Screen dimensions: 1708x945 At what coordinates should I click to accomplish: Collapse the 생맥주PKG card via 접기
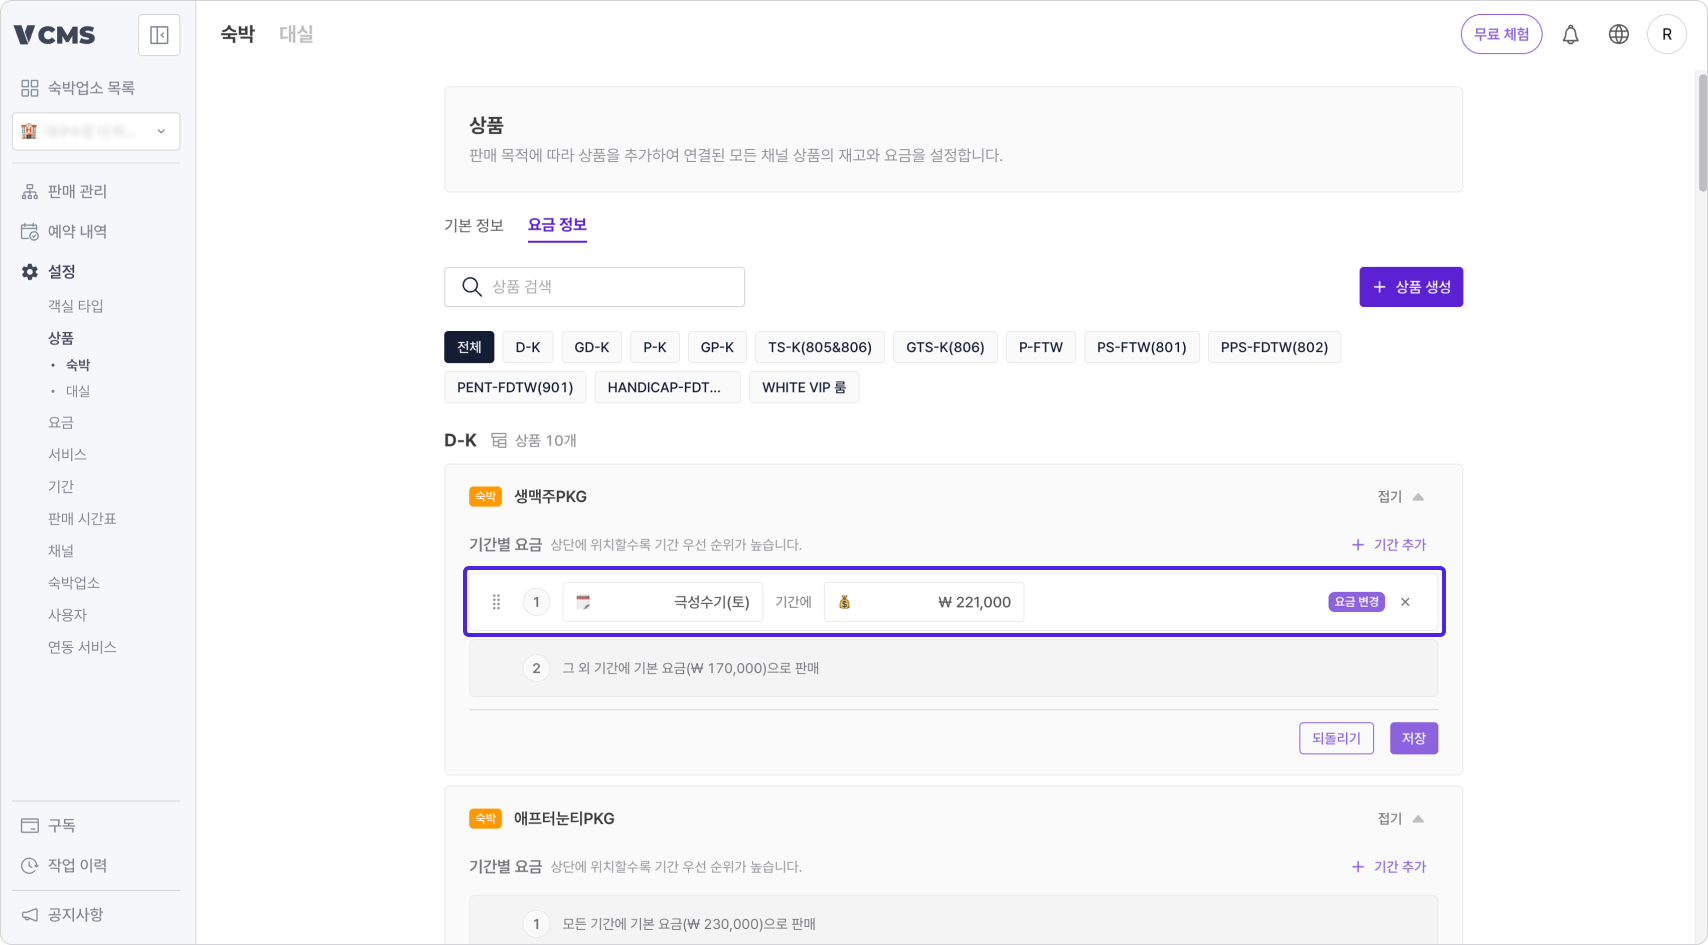point(1398,496)
